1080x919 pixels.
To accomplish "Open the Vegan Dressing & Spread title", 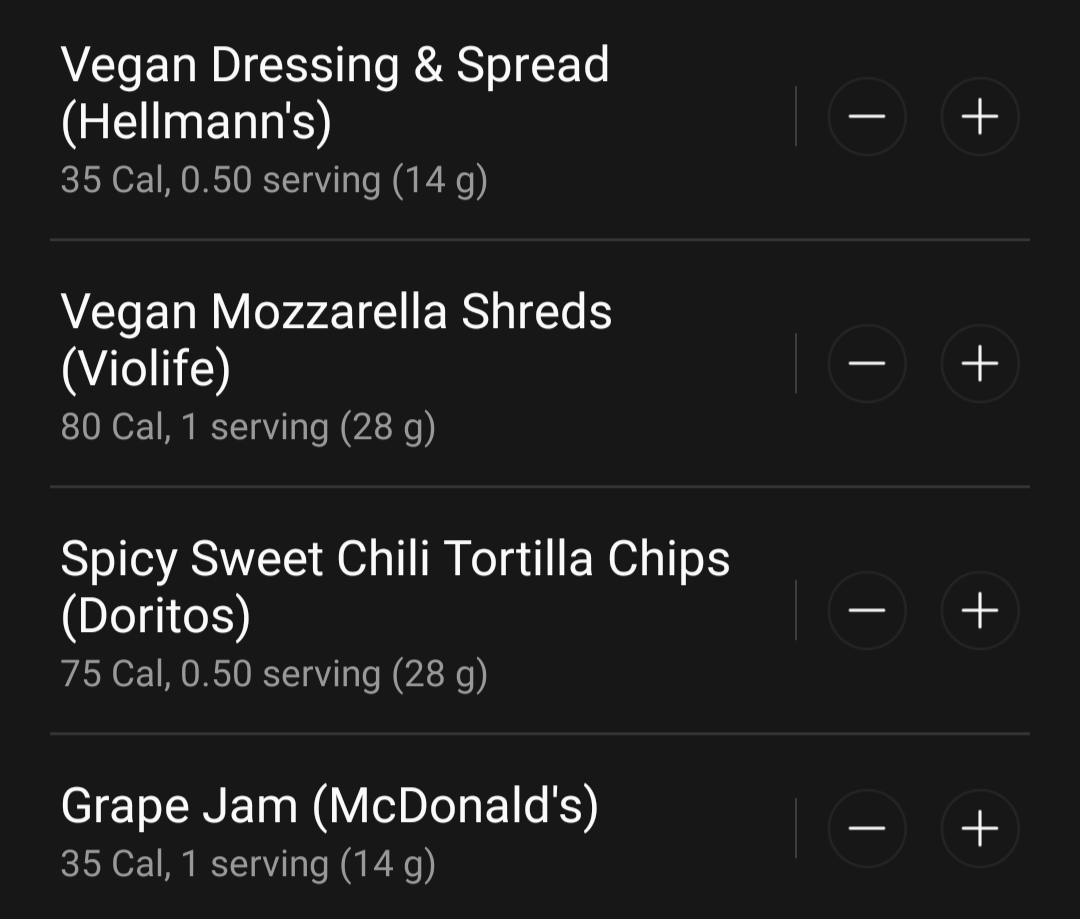I will pyautogui.click(x=334, y=66).
